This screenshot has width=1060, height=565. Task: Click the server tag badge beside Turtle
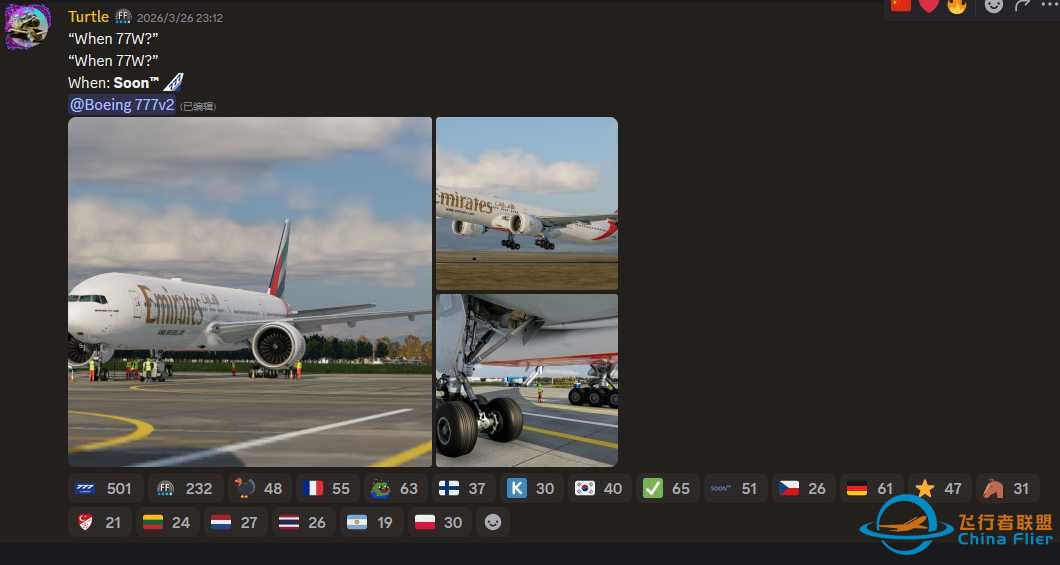123,17
